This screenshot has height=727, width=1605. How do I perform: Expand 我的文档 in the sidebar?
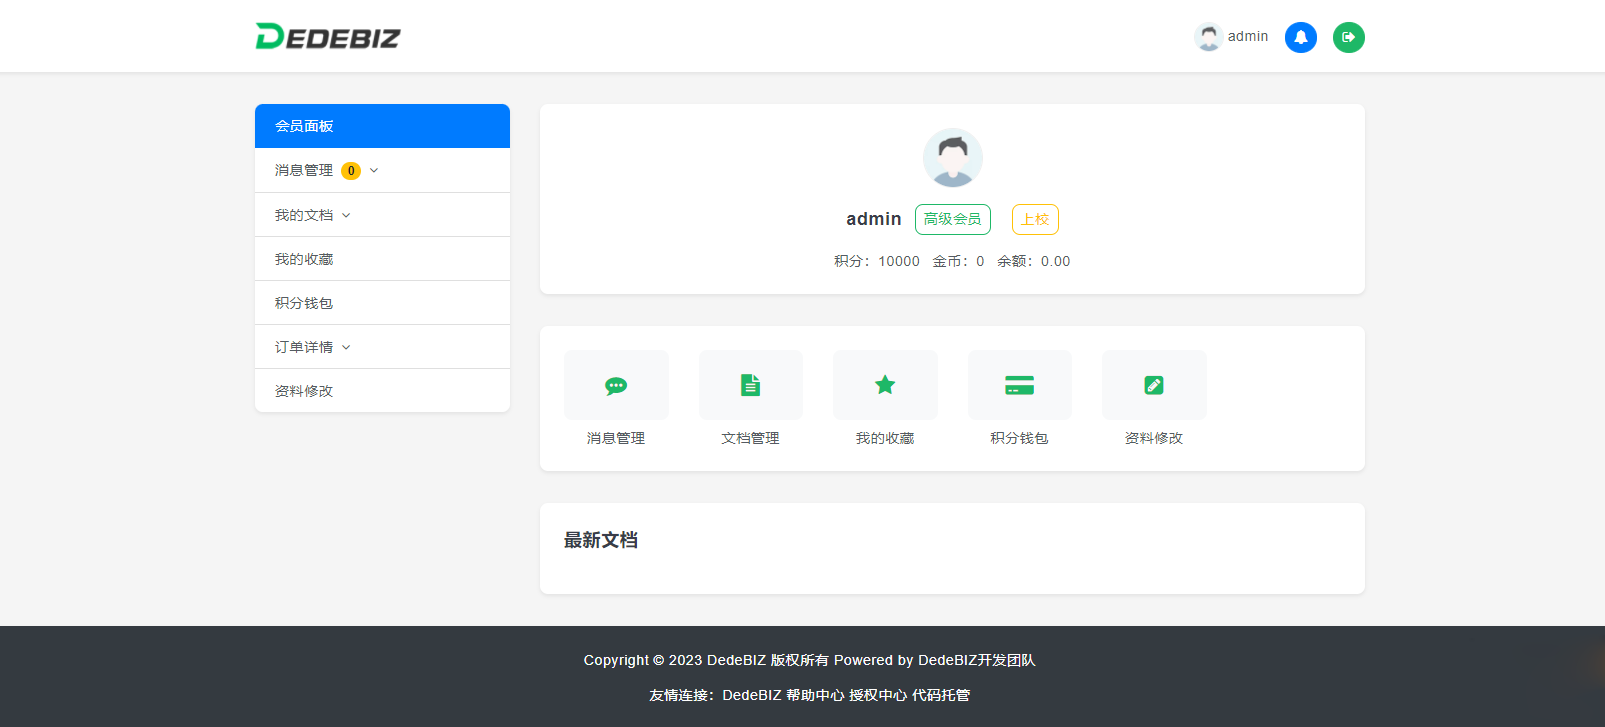(x=382, y=215)
